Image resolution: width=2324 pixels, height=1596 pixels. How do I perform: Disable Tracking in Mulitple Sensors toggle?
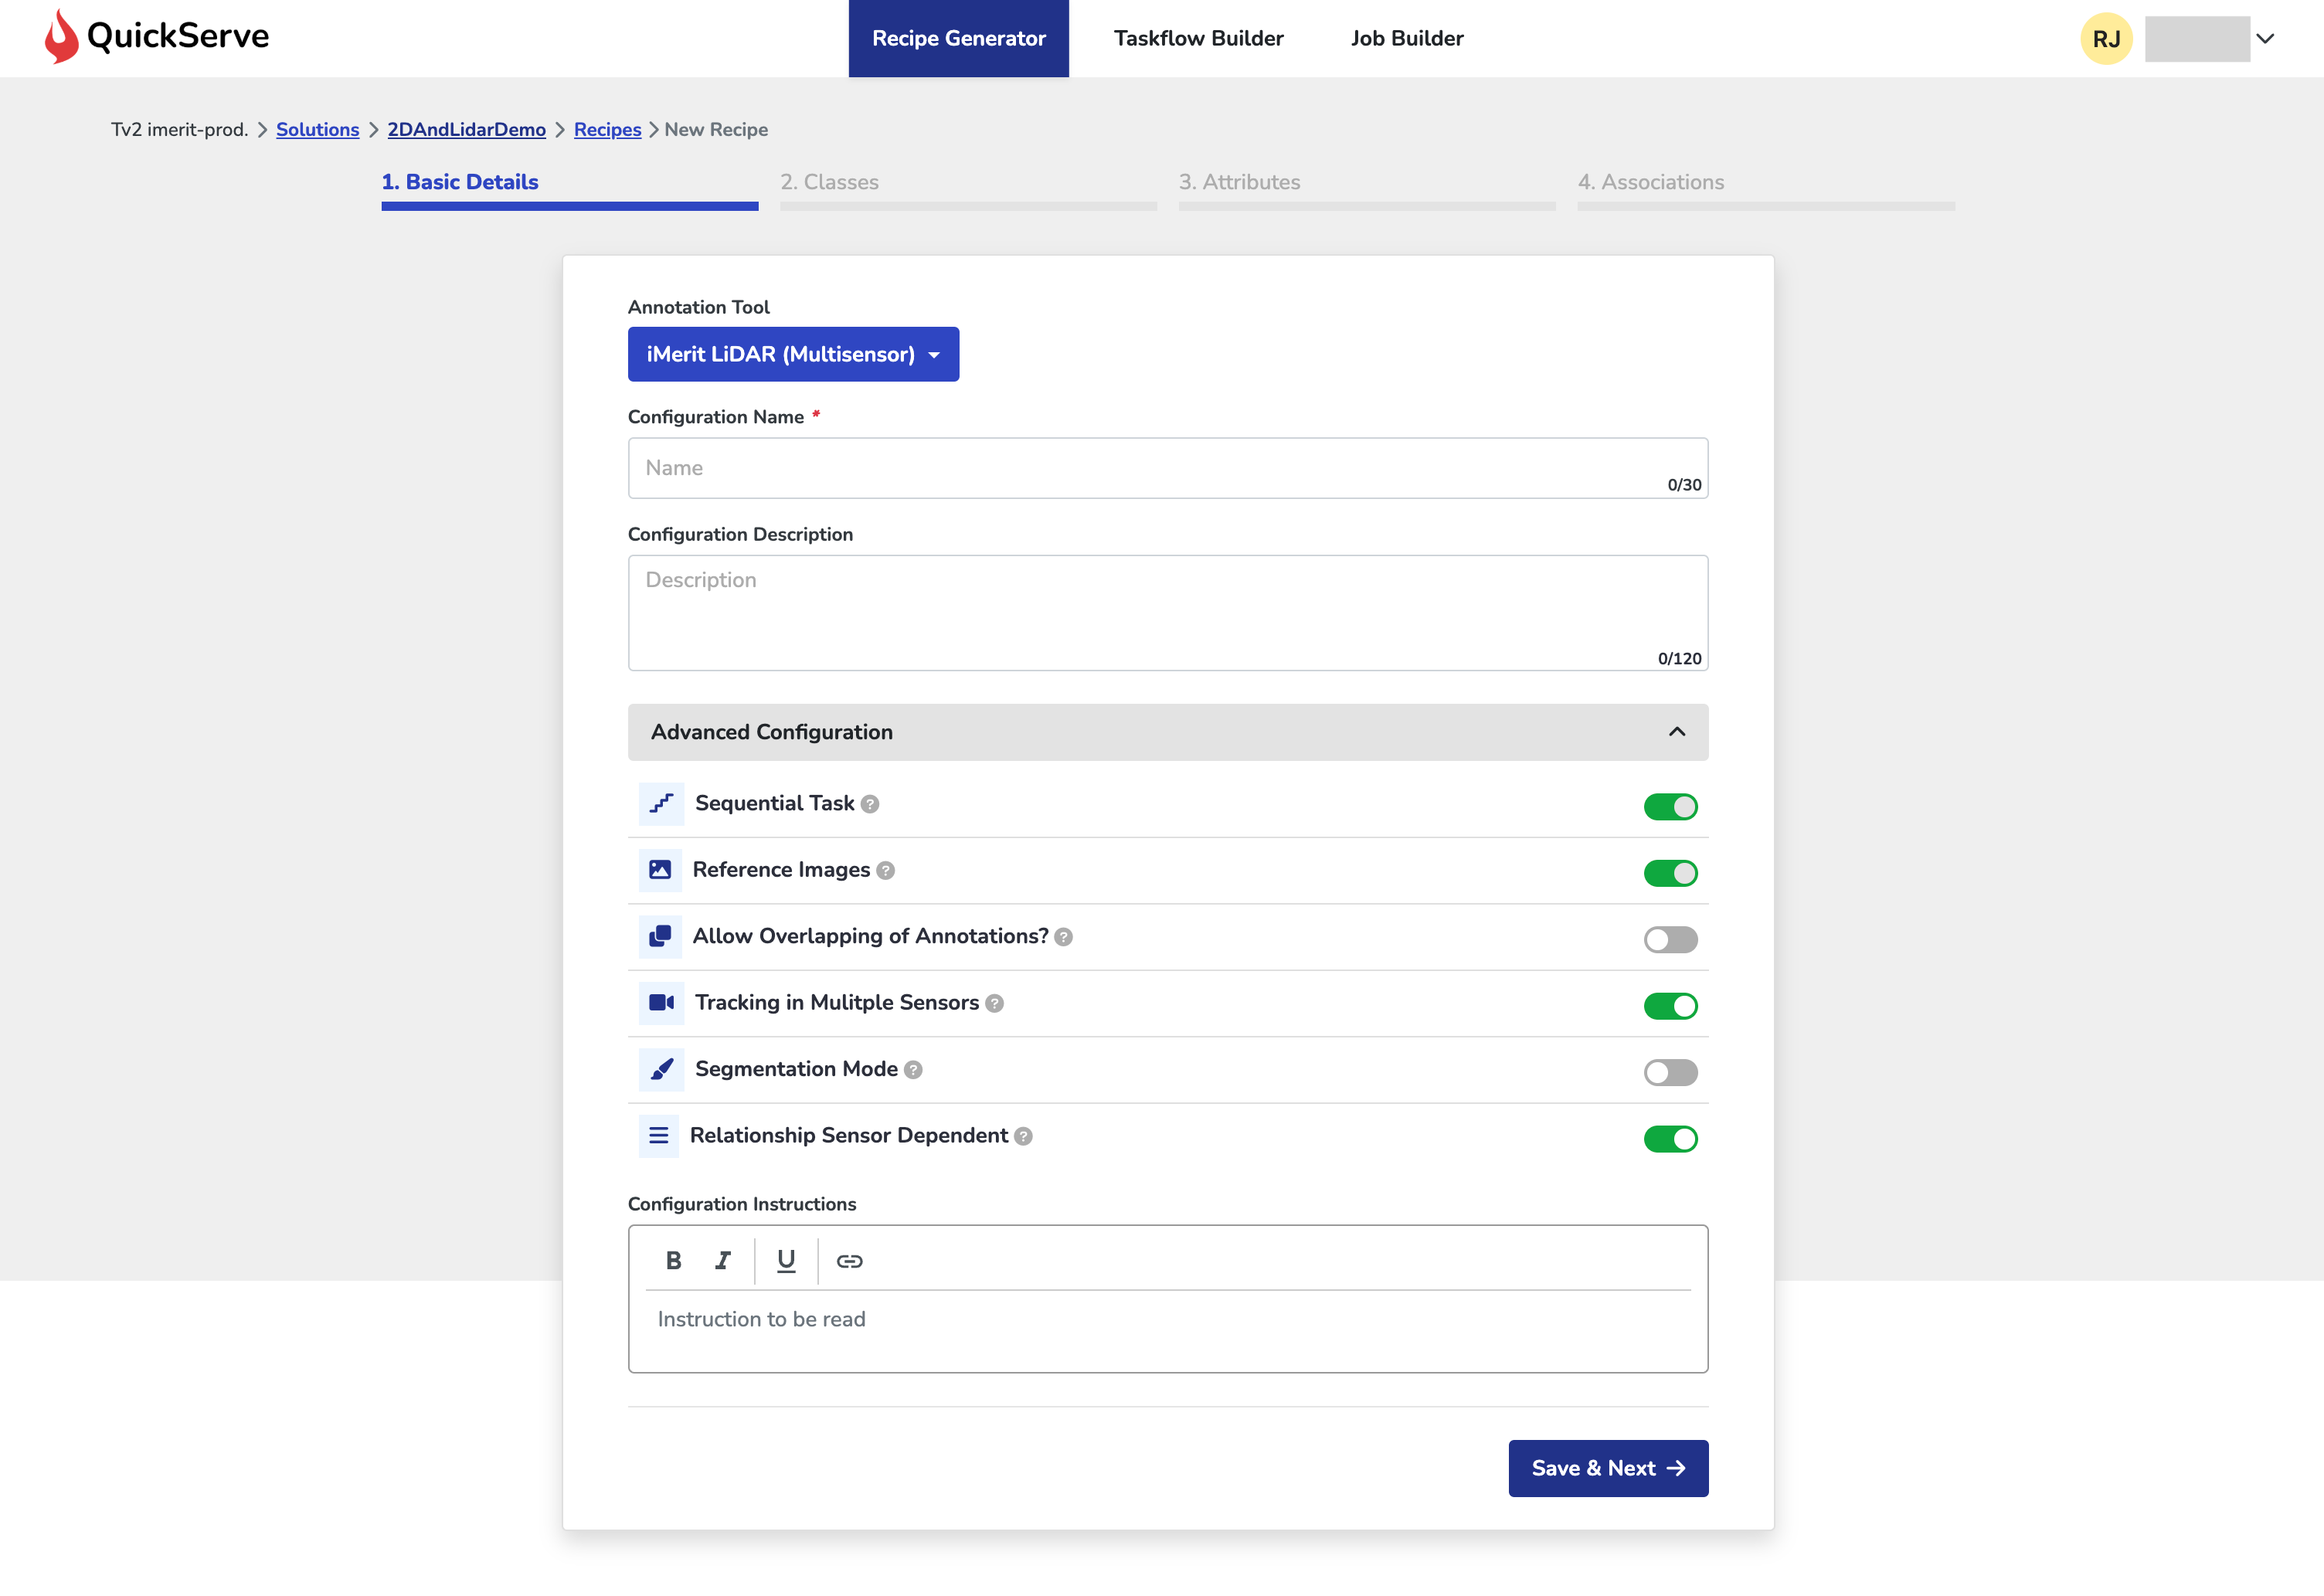[1670, 1006]
